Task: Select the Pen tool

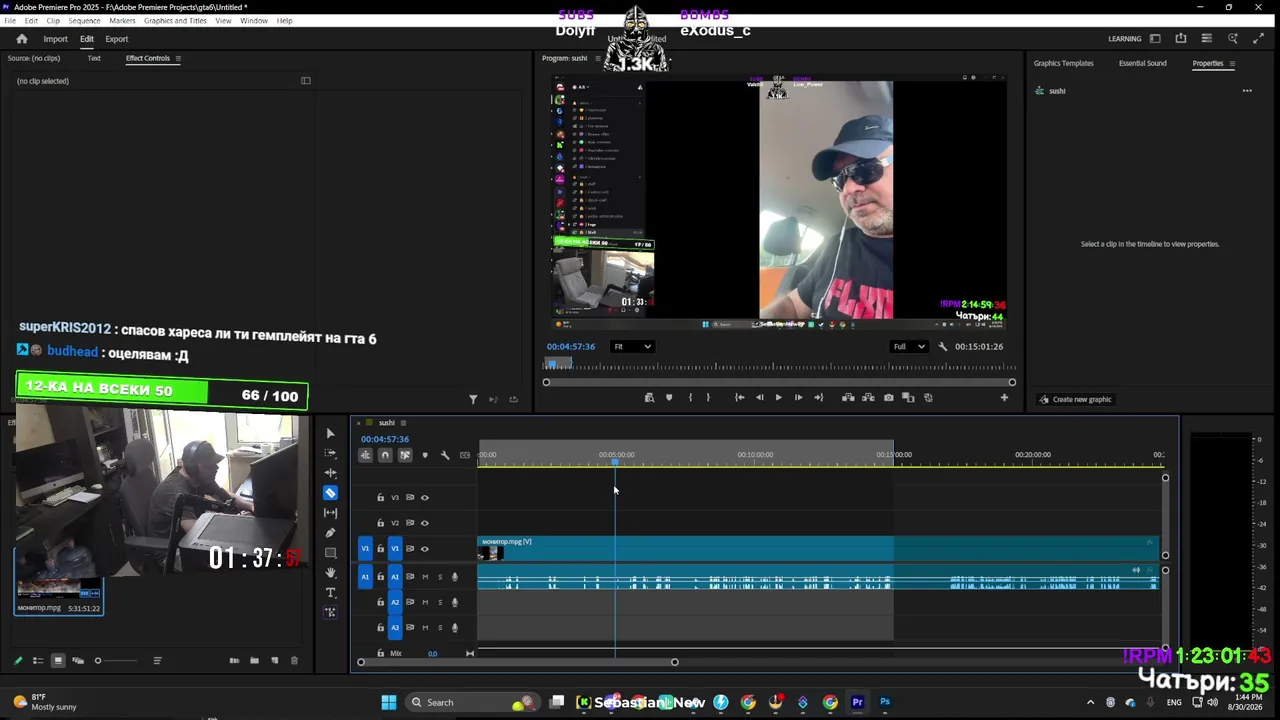Action: [x=331, y=533]
